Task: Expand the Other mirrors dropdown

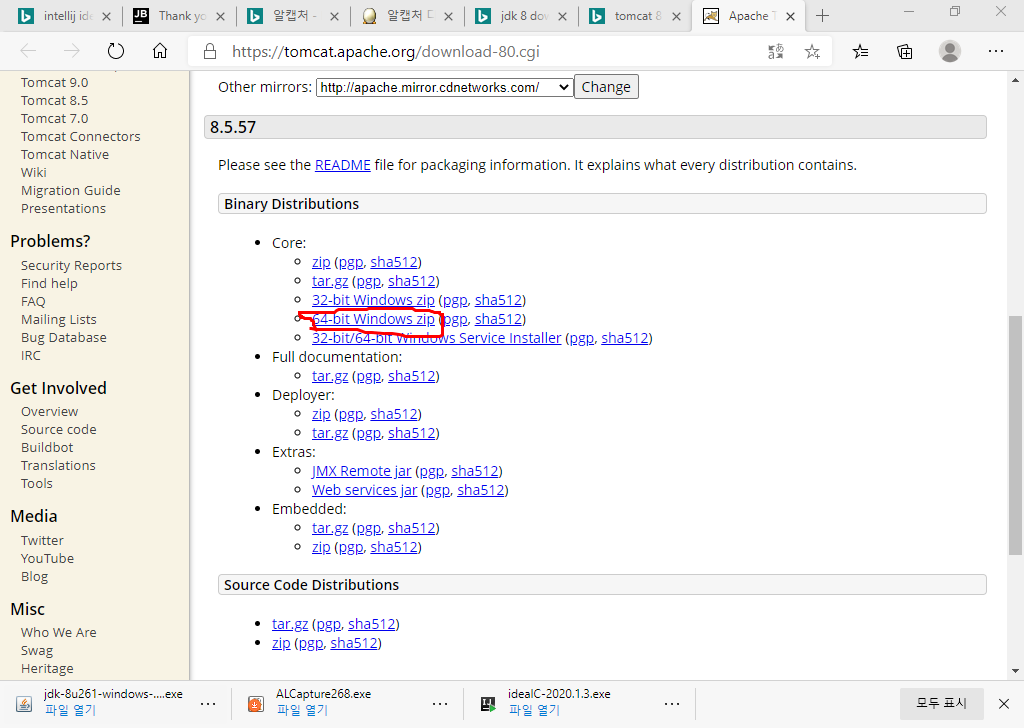Action: (x=444, y=87)
